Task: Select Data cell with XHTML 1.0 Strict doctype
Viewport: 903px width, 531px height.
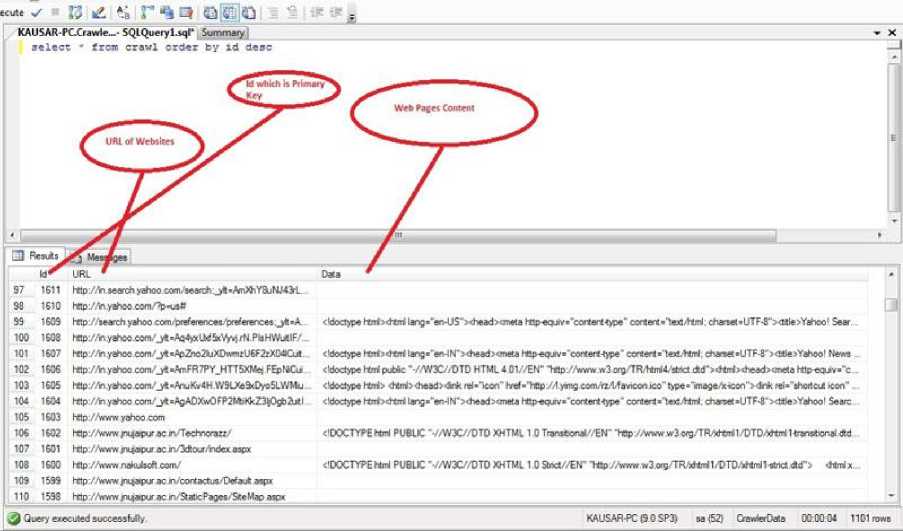Action: [x=592, y=464]
